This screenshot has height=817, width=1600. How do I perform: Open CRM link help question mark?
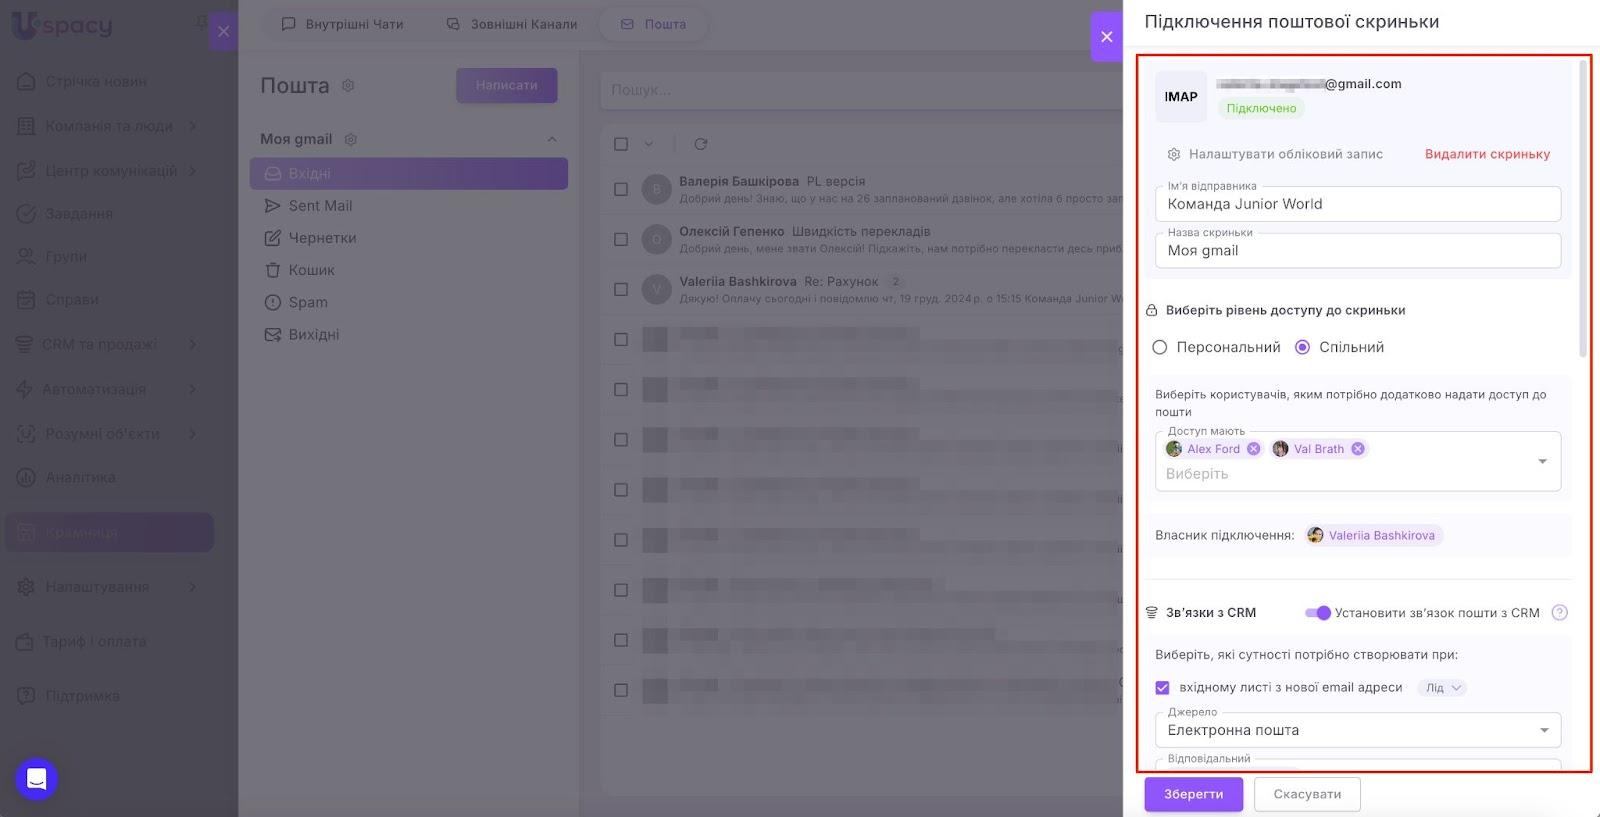(1559, 613)
